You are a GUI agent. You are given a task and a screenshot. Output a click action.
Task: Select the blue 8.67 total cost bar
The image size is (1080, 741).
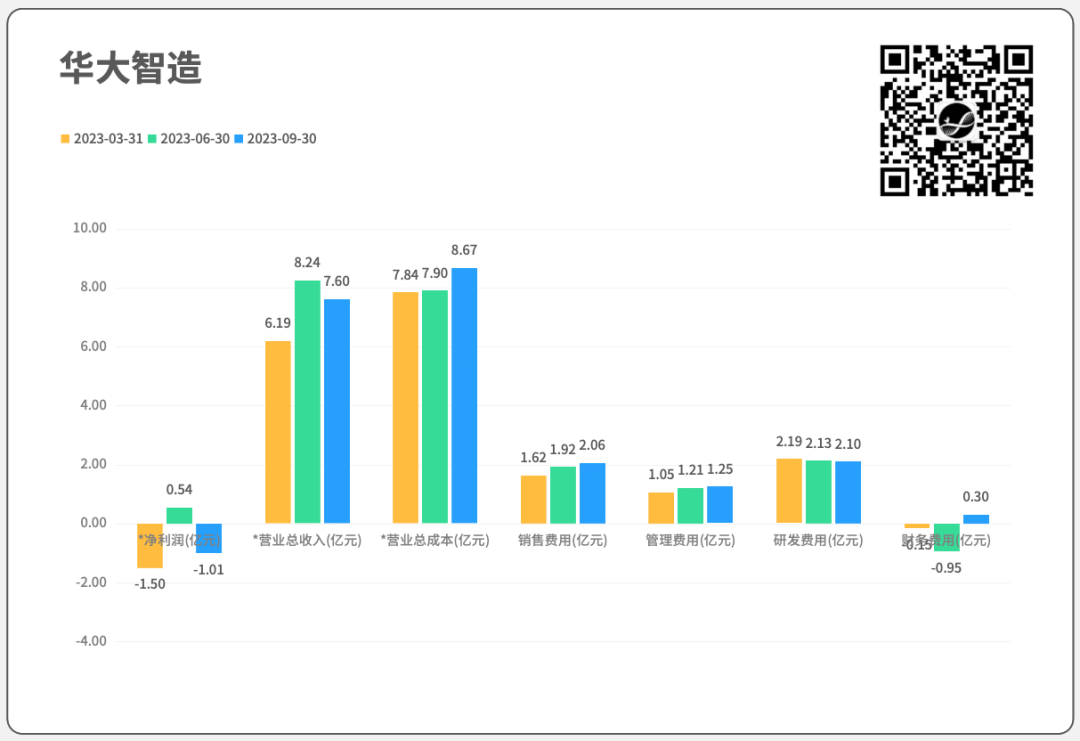[464, 395]
